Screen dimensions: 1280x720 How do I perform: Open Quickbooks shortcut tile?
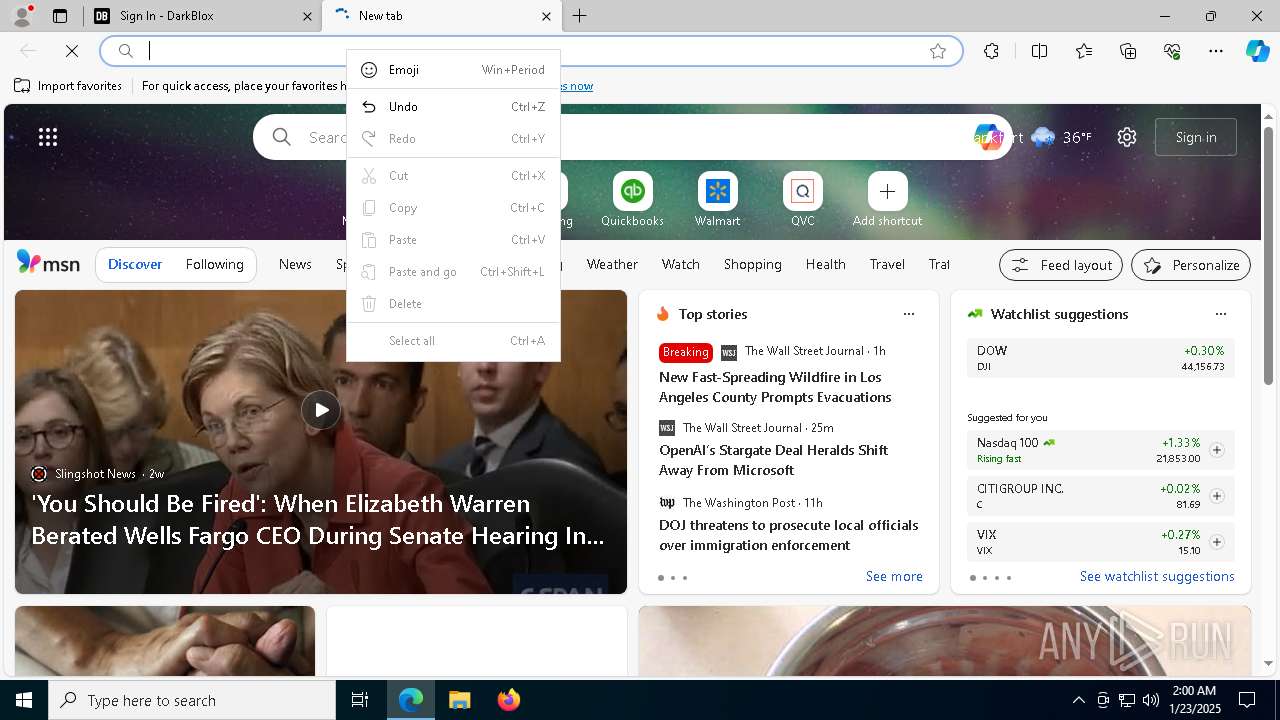tap(632, 199)
